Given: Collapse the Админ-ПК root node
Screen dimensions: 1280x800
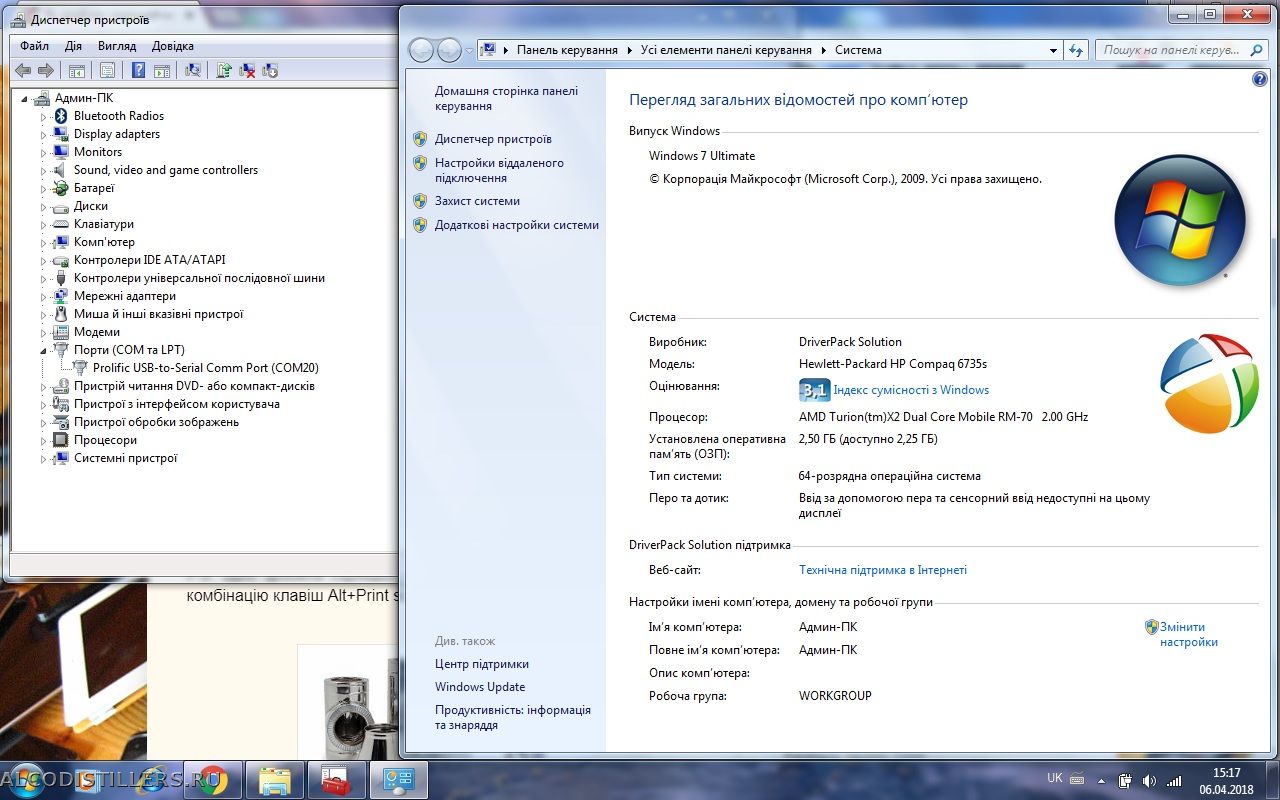Looking at the screenshot, I should pos(25,98).
